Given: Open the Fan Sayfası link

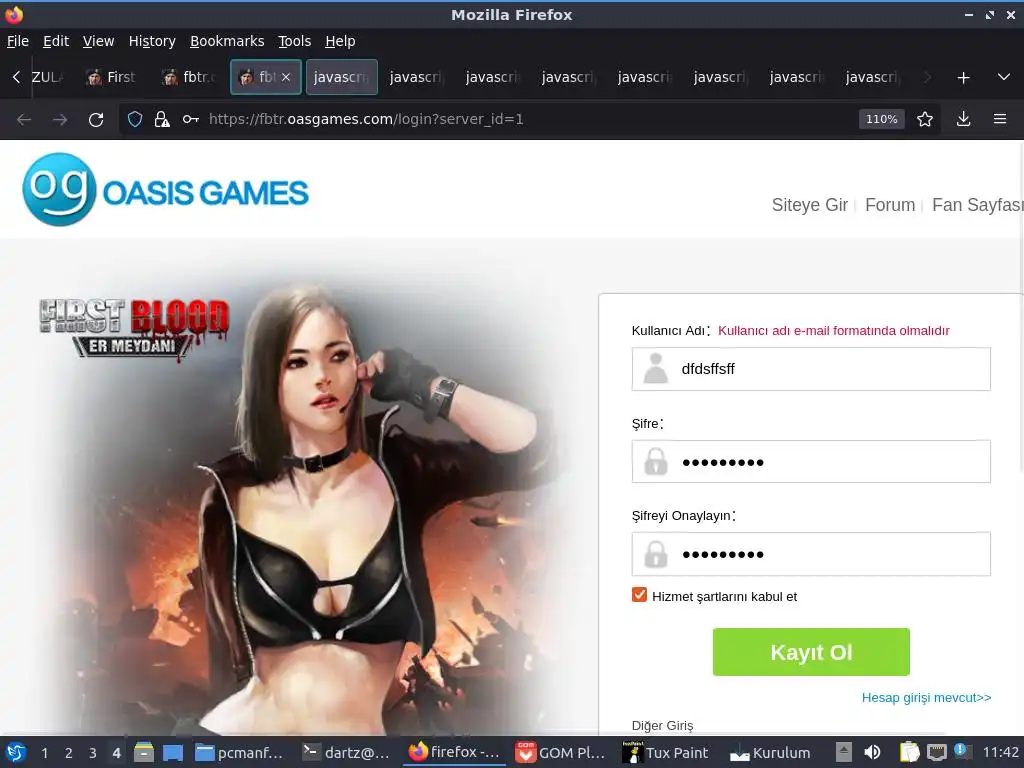Looking at the screenshot, I should click(x=977, y=205).
